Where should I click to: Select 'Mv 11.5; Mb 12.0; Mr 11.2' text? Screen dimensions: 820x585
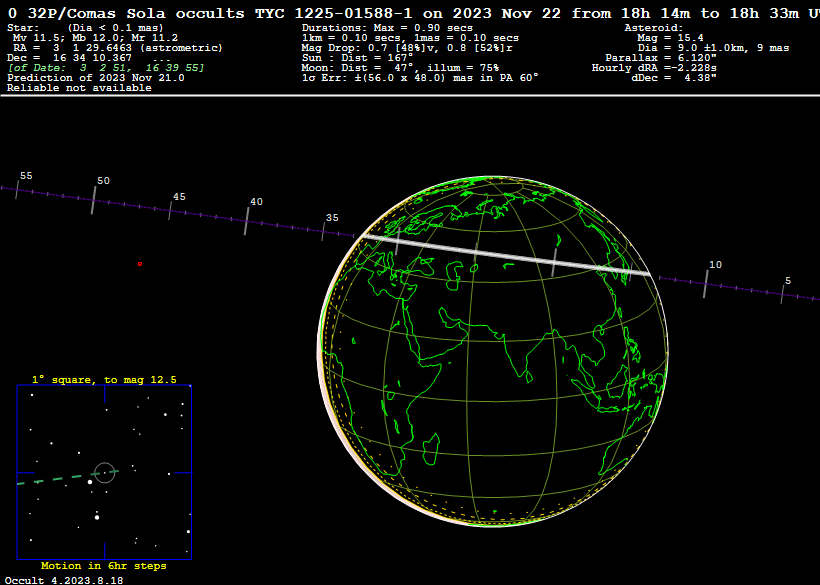(95, 38)
